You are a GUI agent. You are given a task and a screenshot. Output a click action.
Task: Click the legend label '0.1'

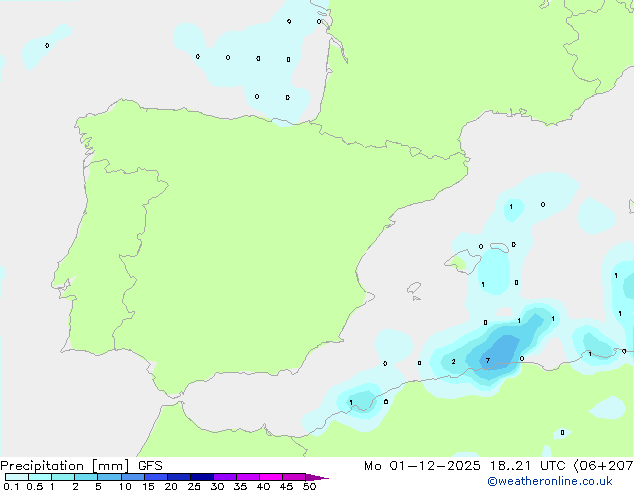[x=11, y=486]
